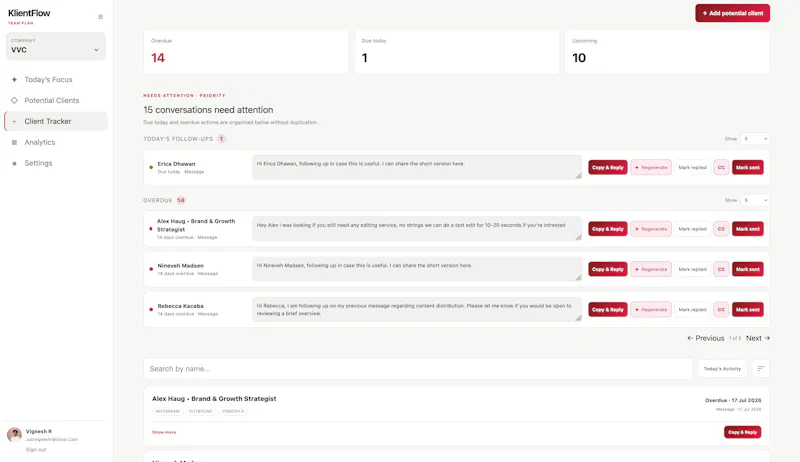
Task: Click Rebecca Kacaba name in overdue list
Action: pyautogui.click(x=180, y=306)
